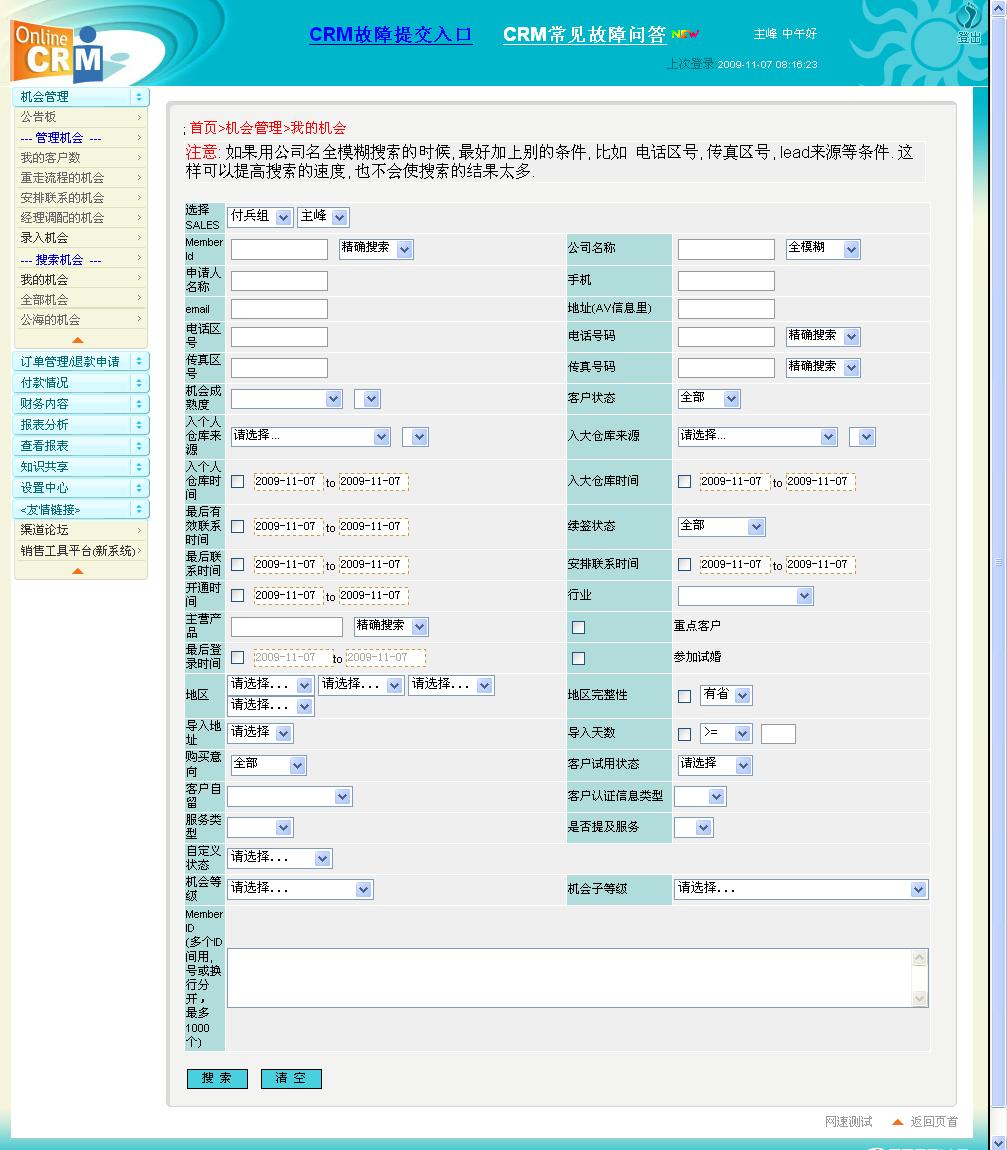Screen dimensions: 1007x1150
Task: Toggle the 订单管理/退款申请 section arrow icon
Action: (139, 362)
